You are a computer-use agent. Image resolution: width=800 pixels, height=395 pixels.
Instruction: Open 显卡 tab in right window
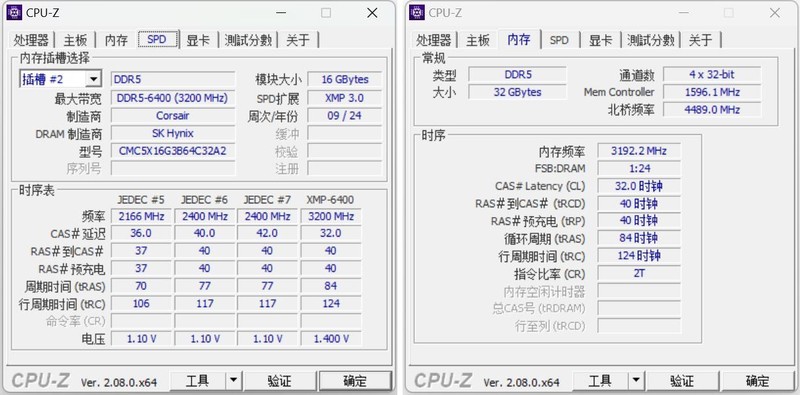601,40
